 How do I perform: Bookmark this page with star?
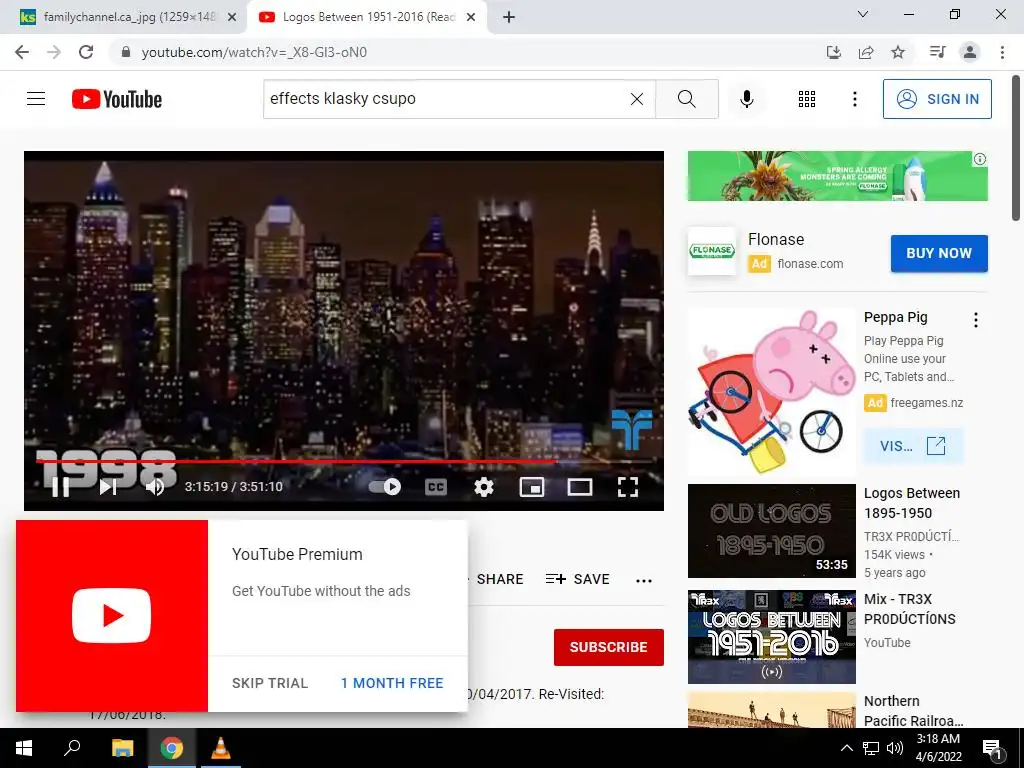click(x=898, y=52)
